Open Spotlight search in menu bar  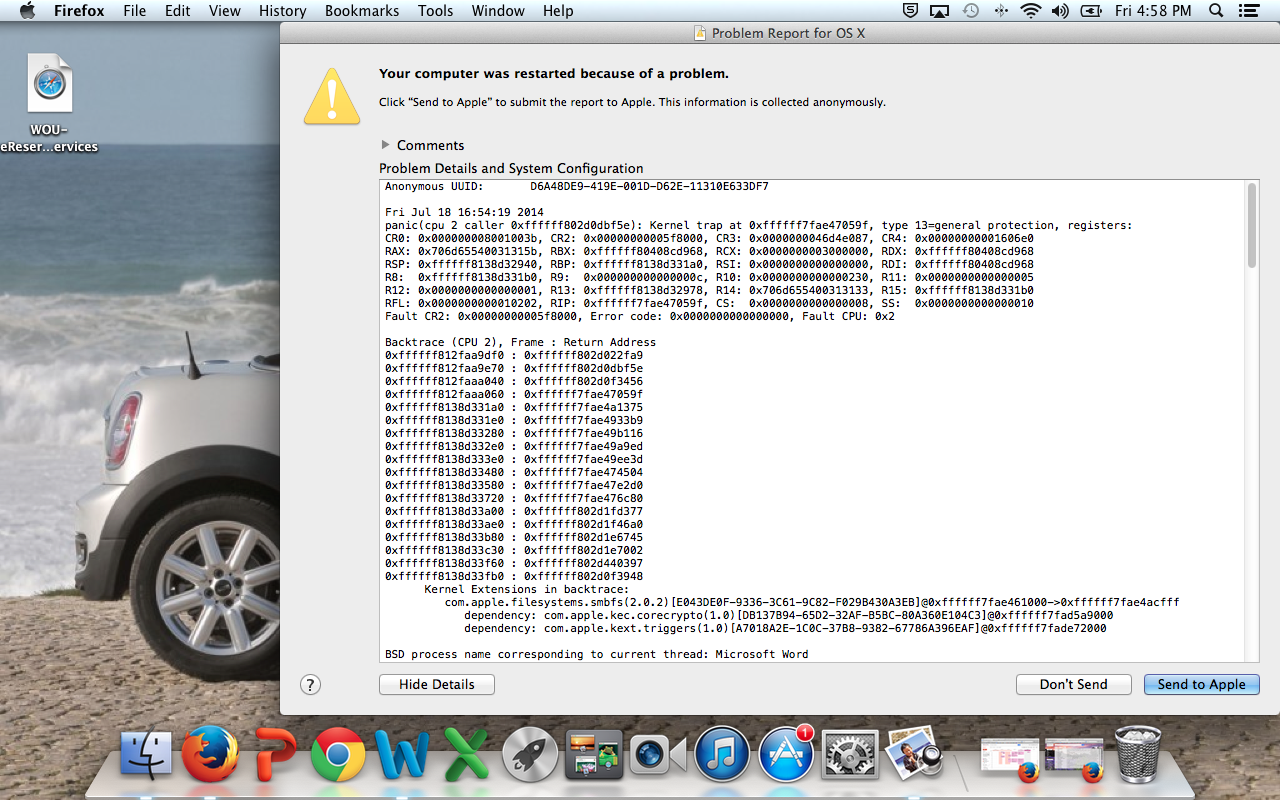[1216, 11]
